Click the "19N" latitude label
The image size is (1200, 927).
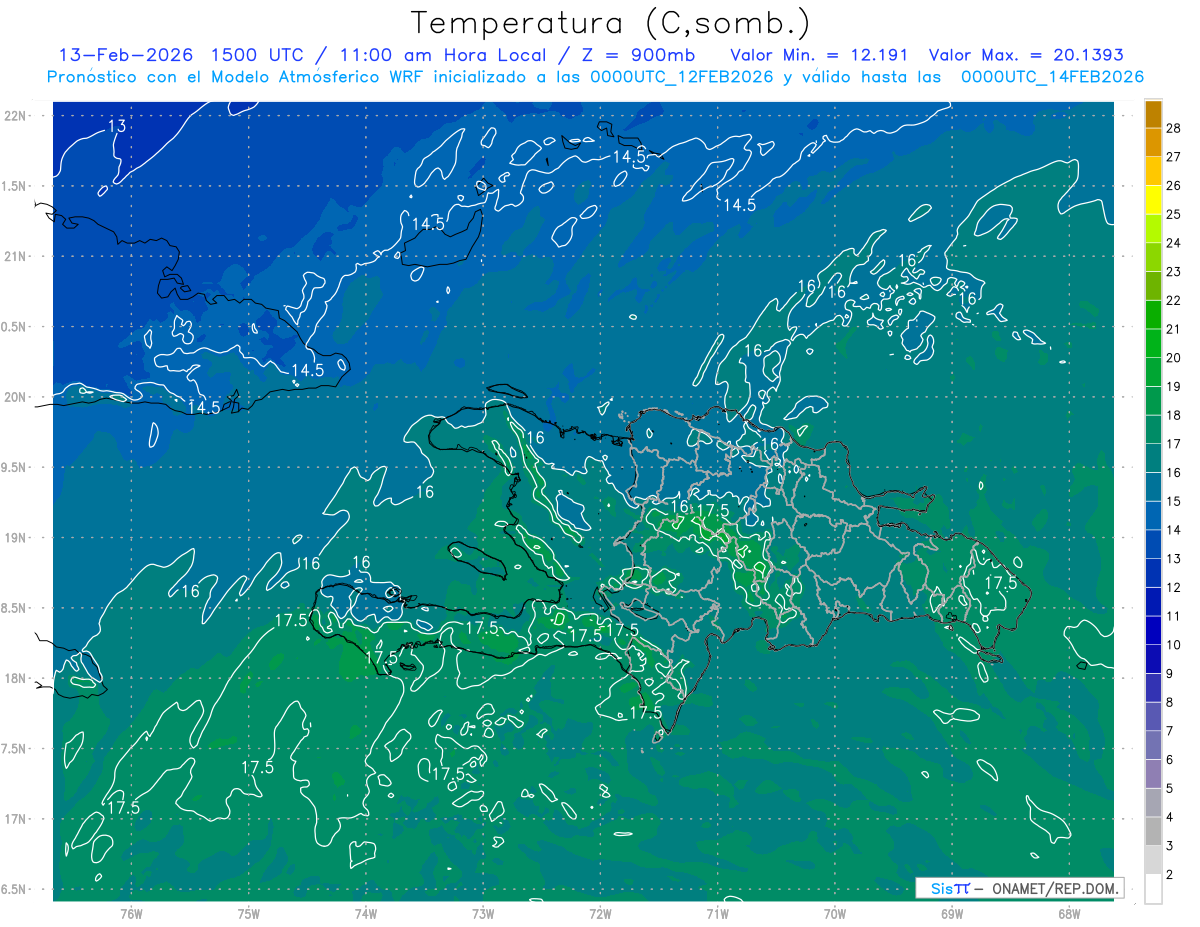coord(15,538)
